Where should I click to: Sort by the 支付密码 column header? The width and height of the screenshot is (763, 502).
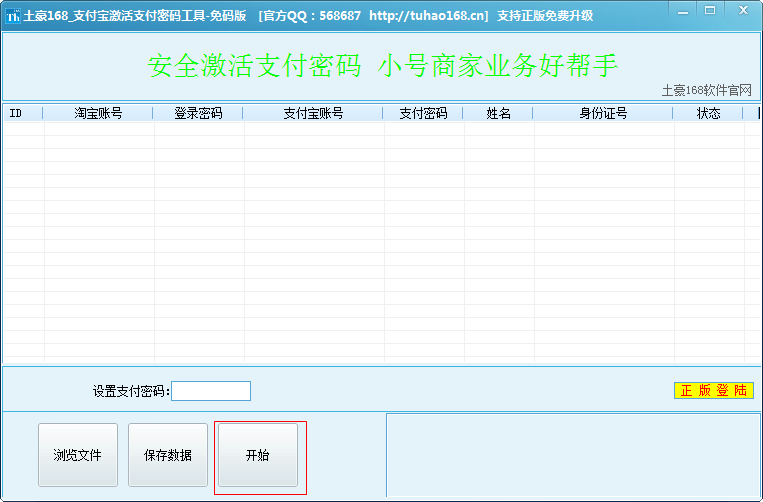click(x=423, y=113)
